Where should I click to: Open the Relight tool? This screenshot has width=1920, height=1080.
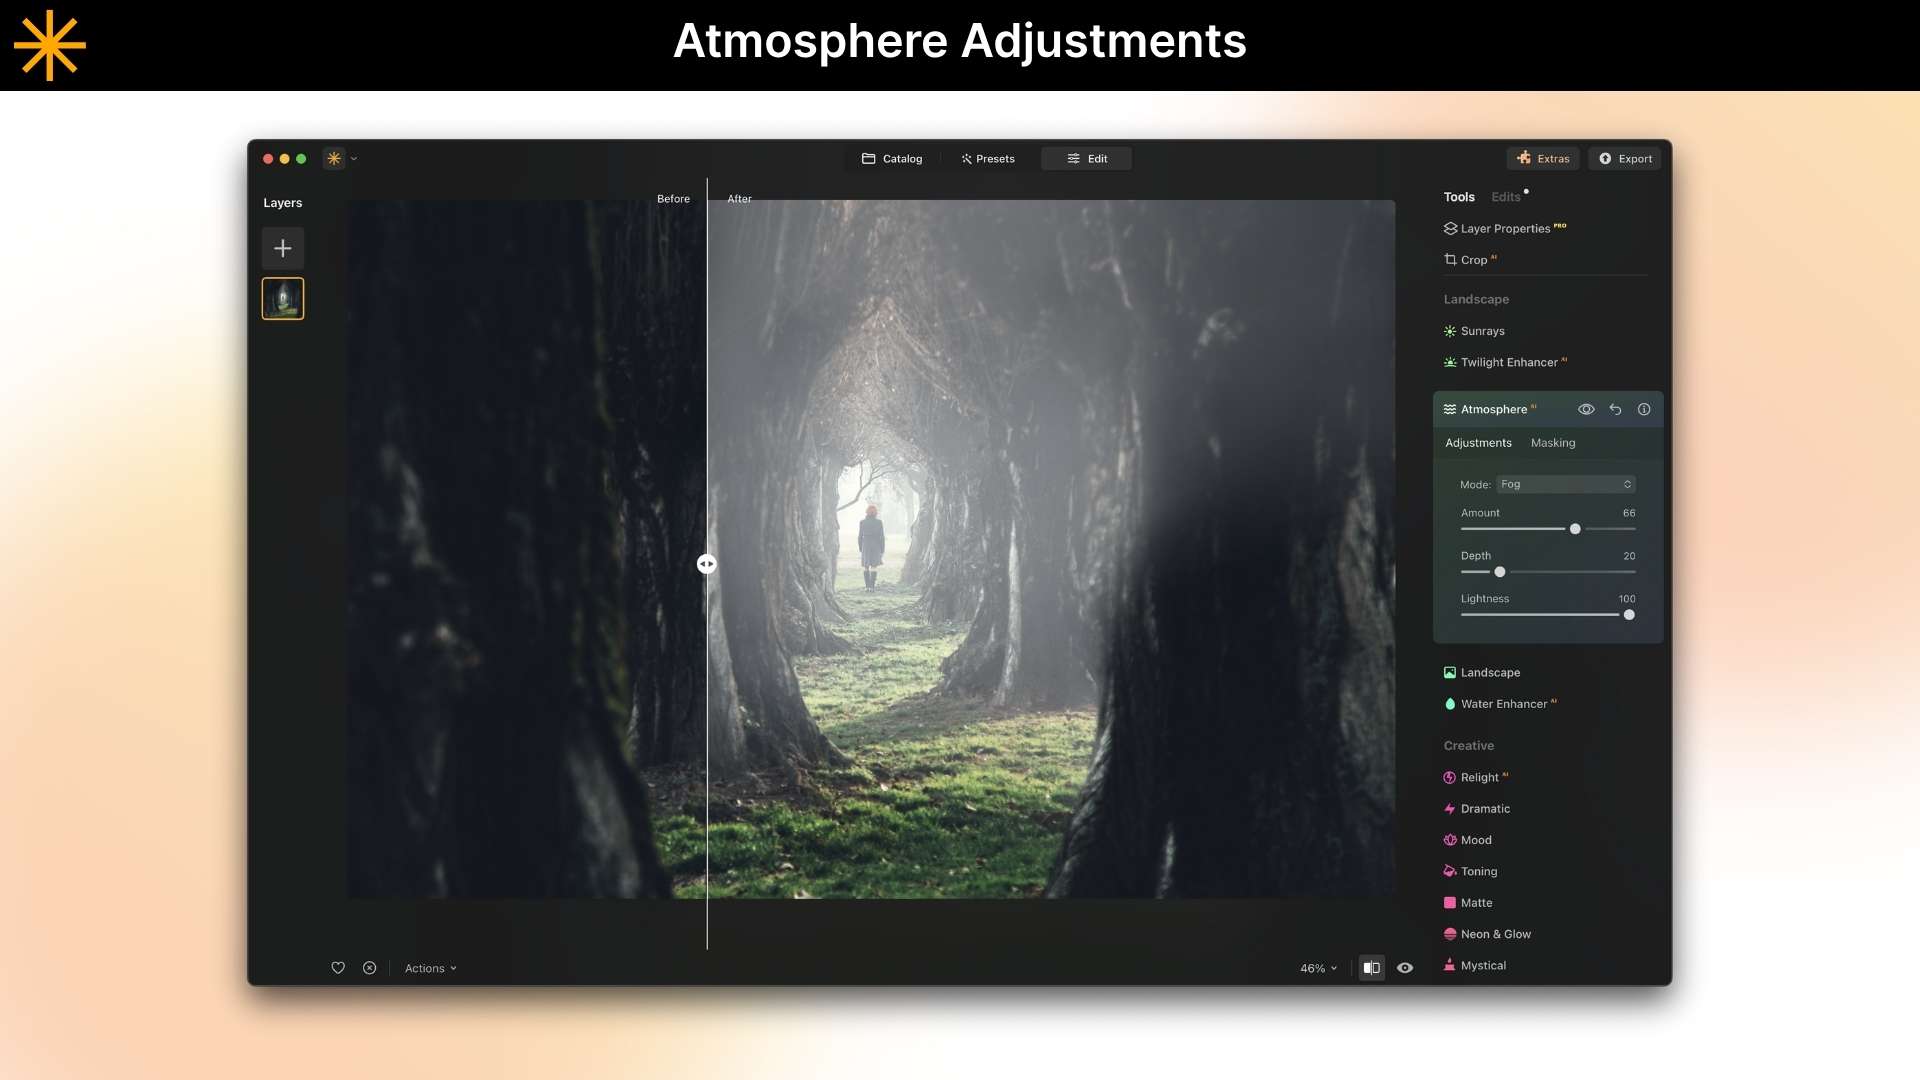click(x=1480, y=777)
